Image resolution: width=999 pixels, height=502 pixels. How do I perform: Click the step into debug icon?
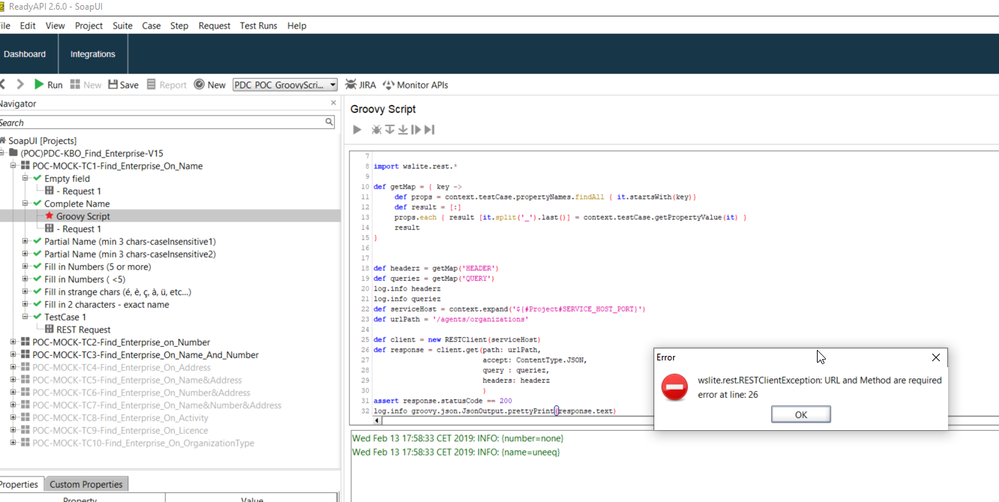403,130
